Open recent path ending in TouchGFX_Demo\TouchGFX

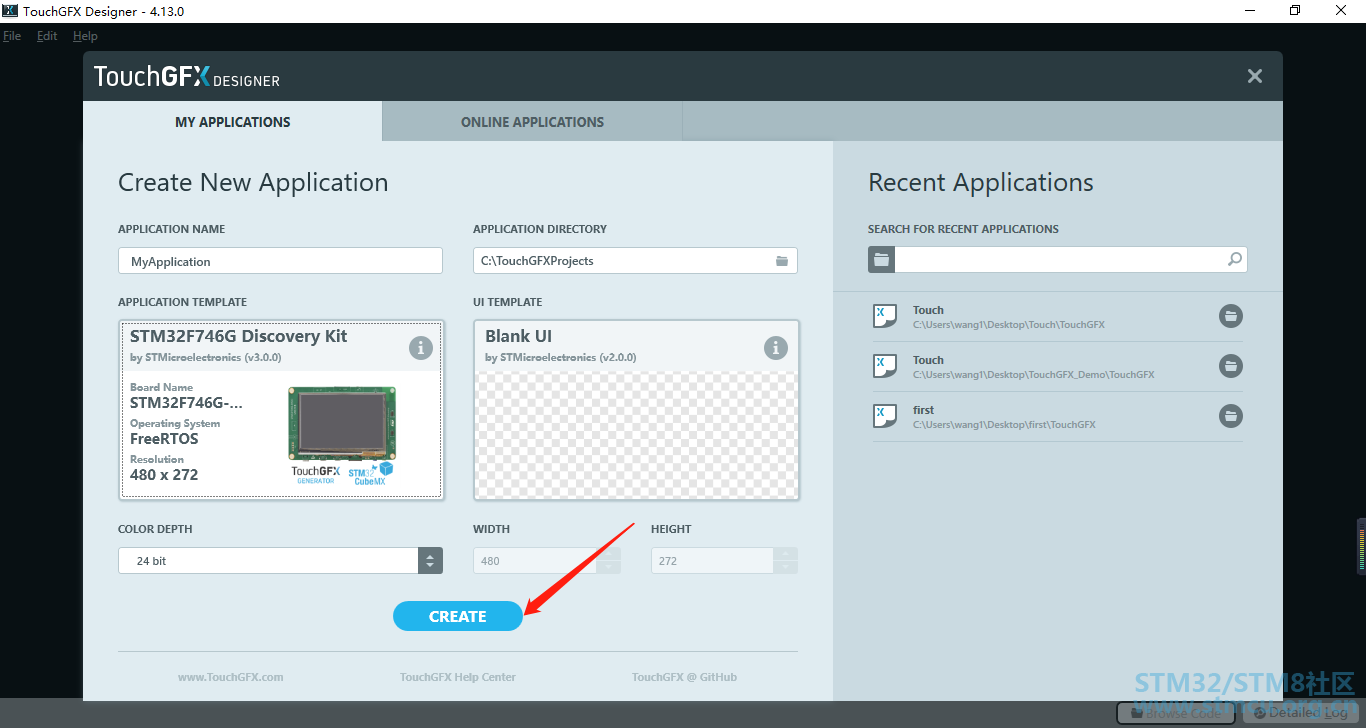(x=1034, y=375)
